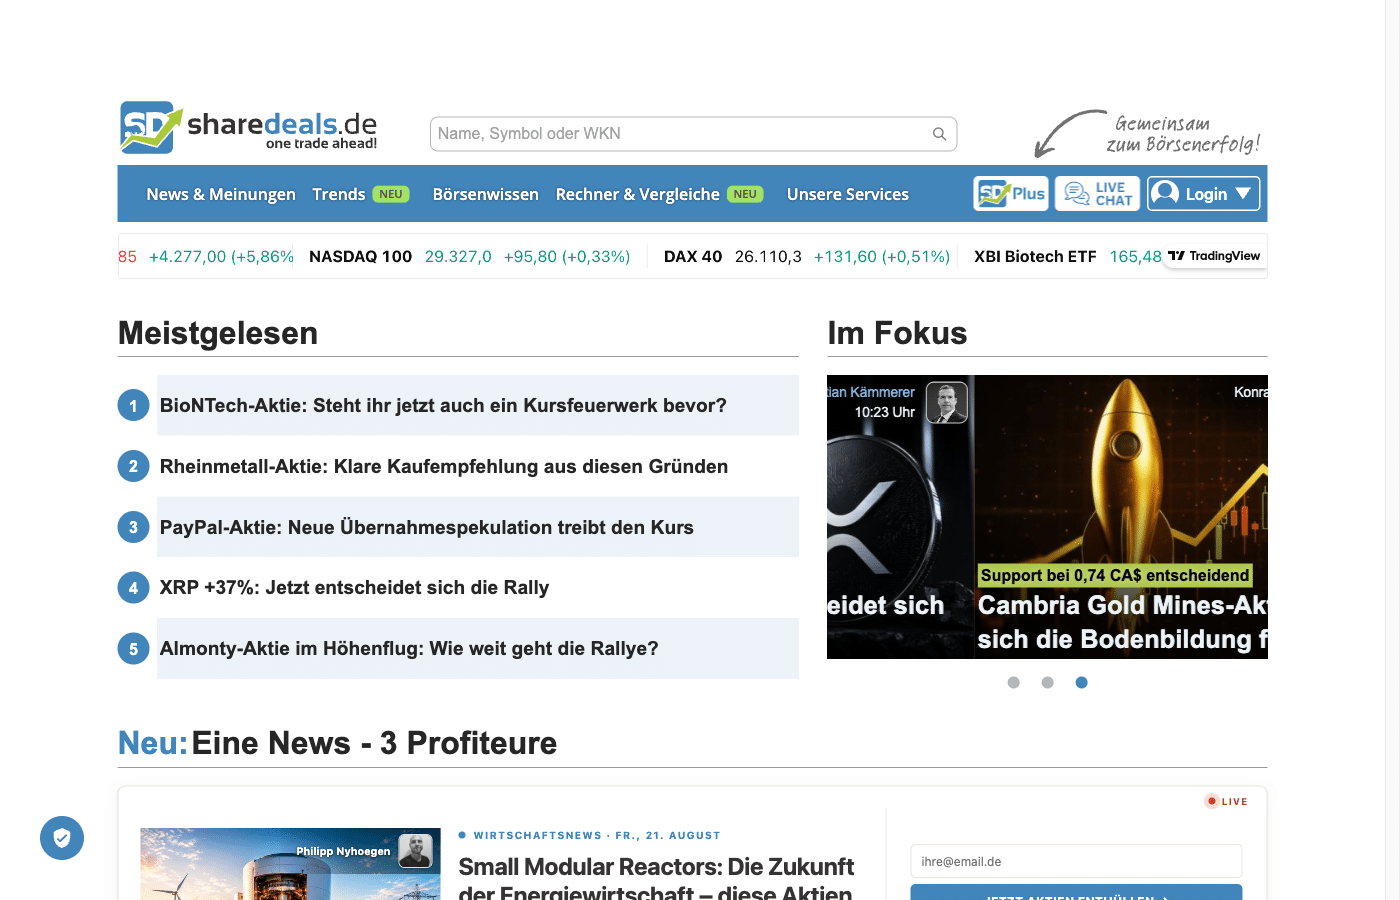The height and width of the screenshot is (900, 1400).
Task: Click Wirtschaftsnews category label
Action: 538,835
